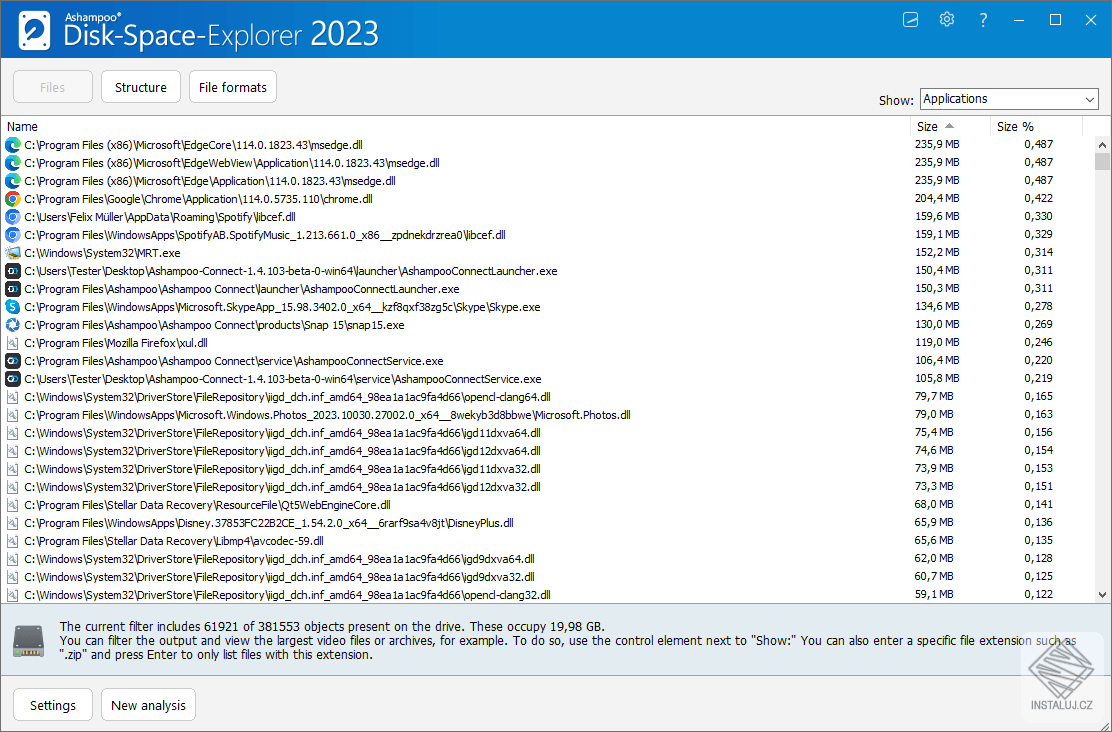Click the file icon beside Microsoft.Photos.dll
This screenshot has width=1112, height=732.
[x=13, y=415]
